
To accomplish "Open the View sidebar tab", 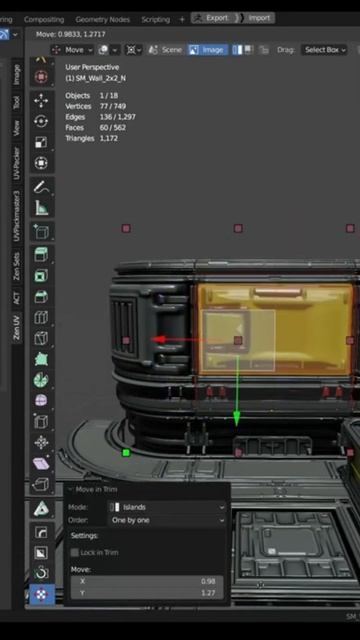I will pyautogui.click(x=16, y=128).
